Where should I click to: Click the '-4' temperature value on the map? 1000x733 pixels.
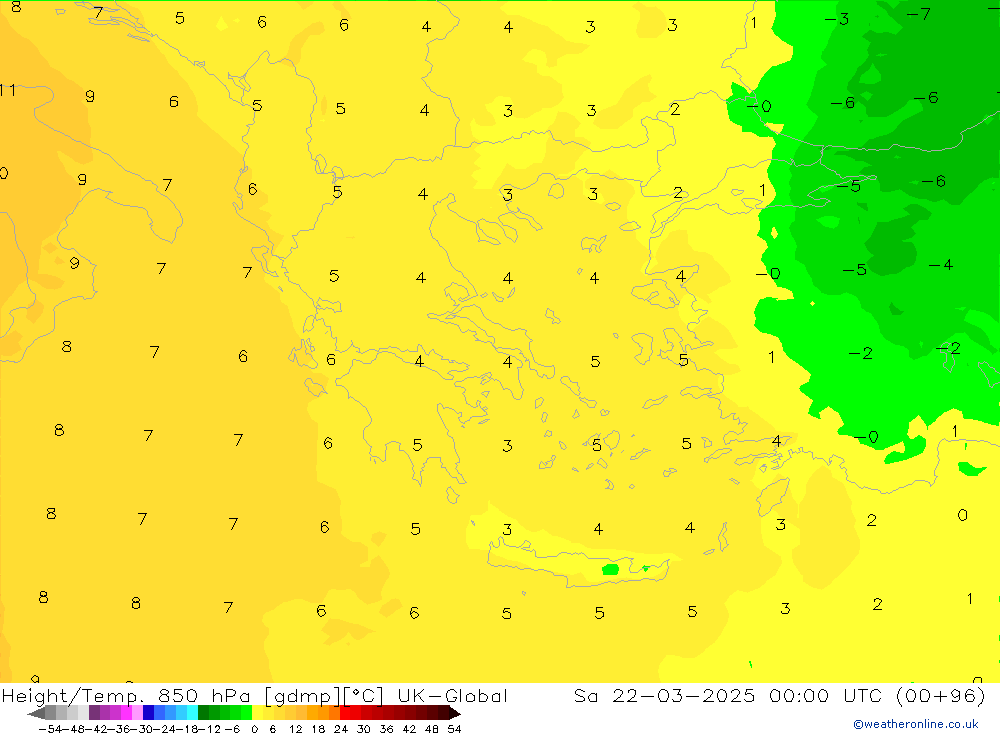(x=941, y=264)
